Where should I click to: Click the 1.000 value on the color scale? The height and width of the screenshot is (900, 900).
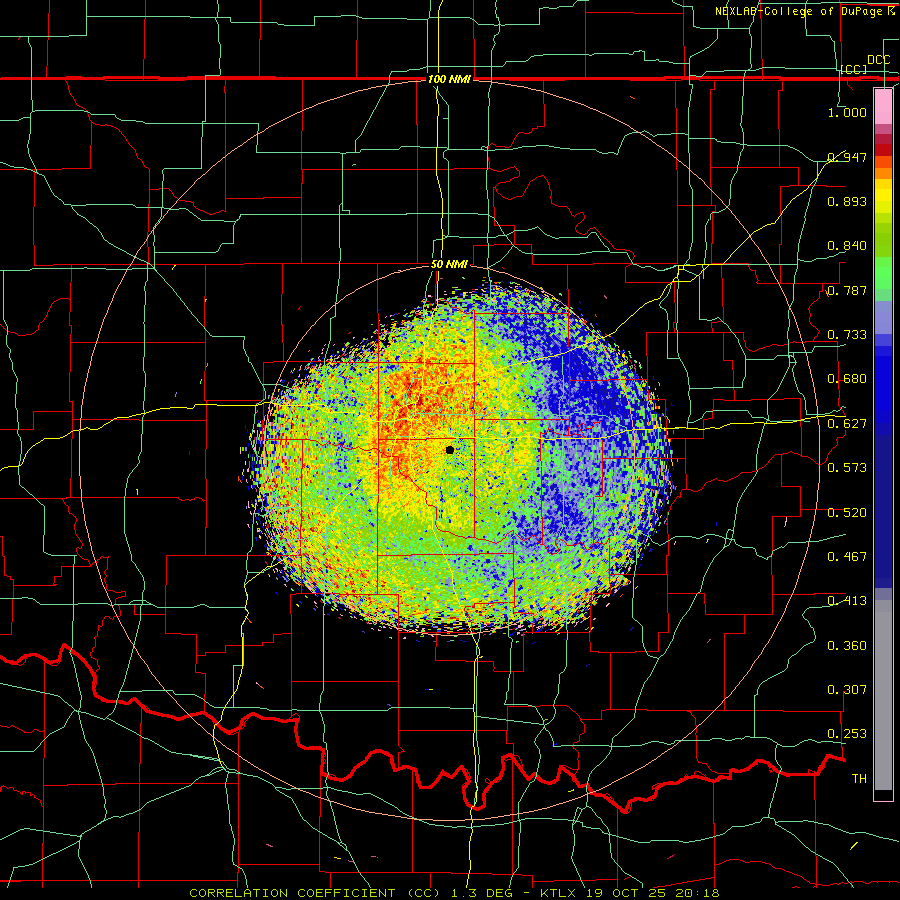tap(847, 112)
